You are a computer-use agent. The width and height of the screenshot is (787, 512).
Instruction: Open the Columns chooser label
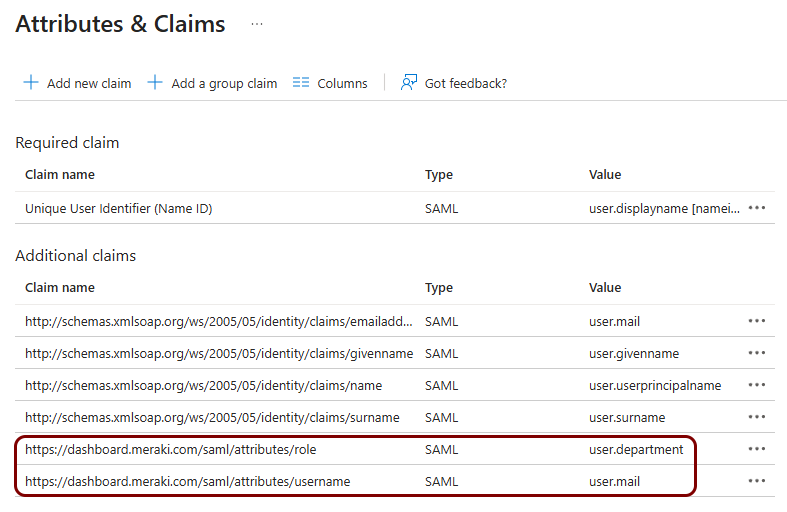pyautogui.click(x=342, y=83)
